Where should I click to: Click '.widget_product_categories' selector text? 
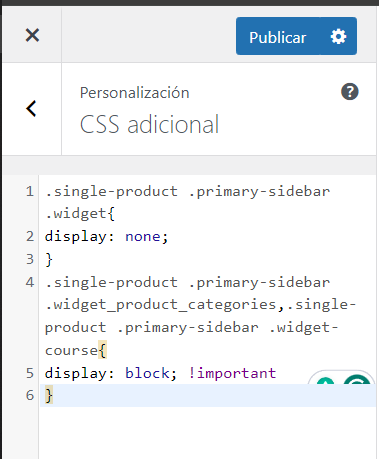[161, 305]
